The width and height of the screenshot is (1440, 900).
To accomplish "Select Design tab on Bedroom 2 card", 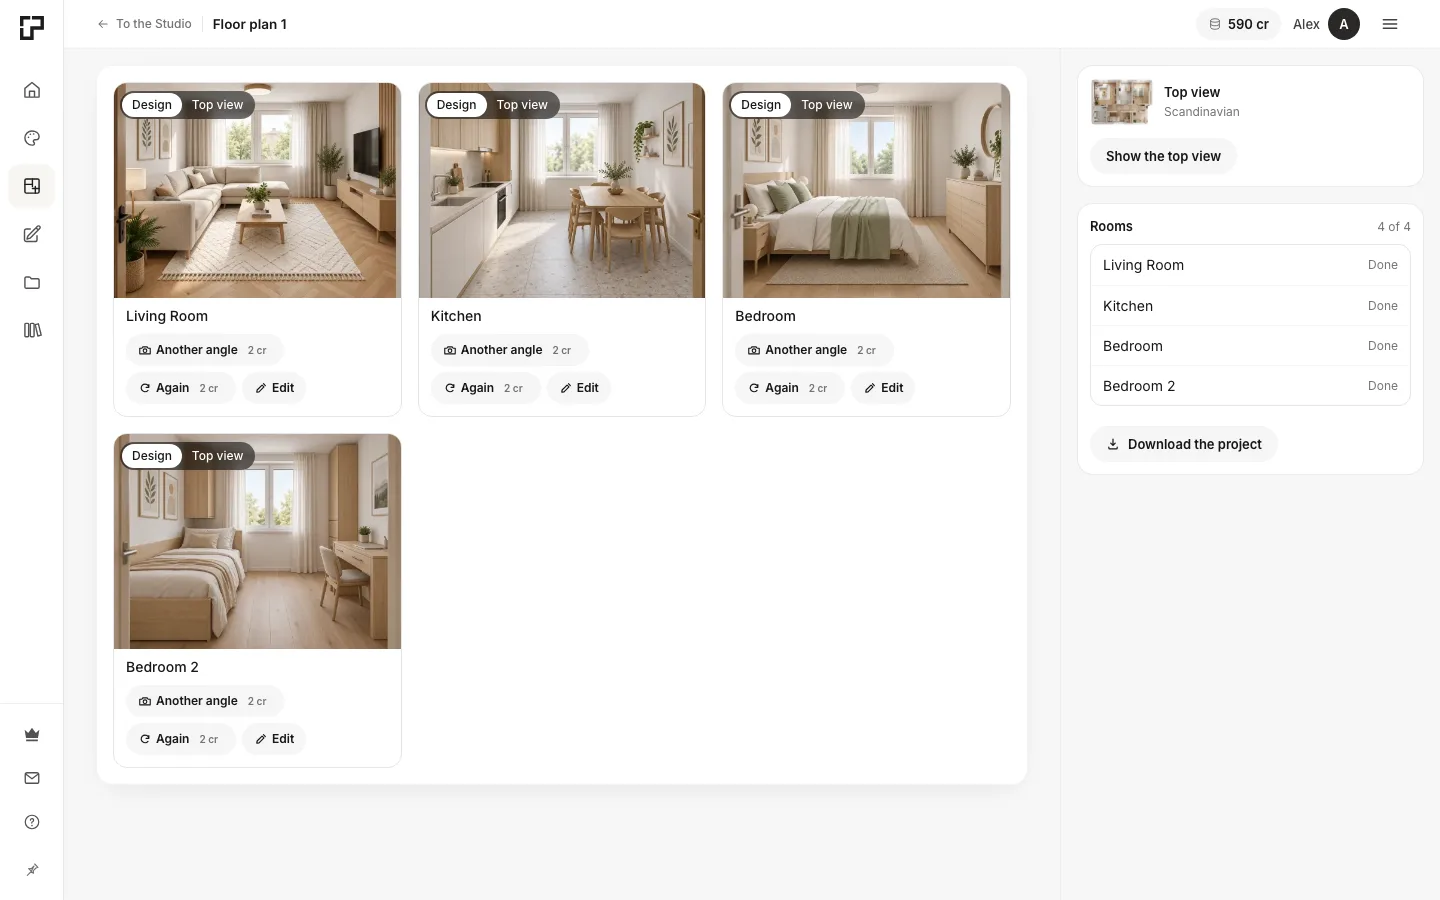I will 152,456.
